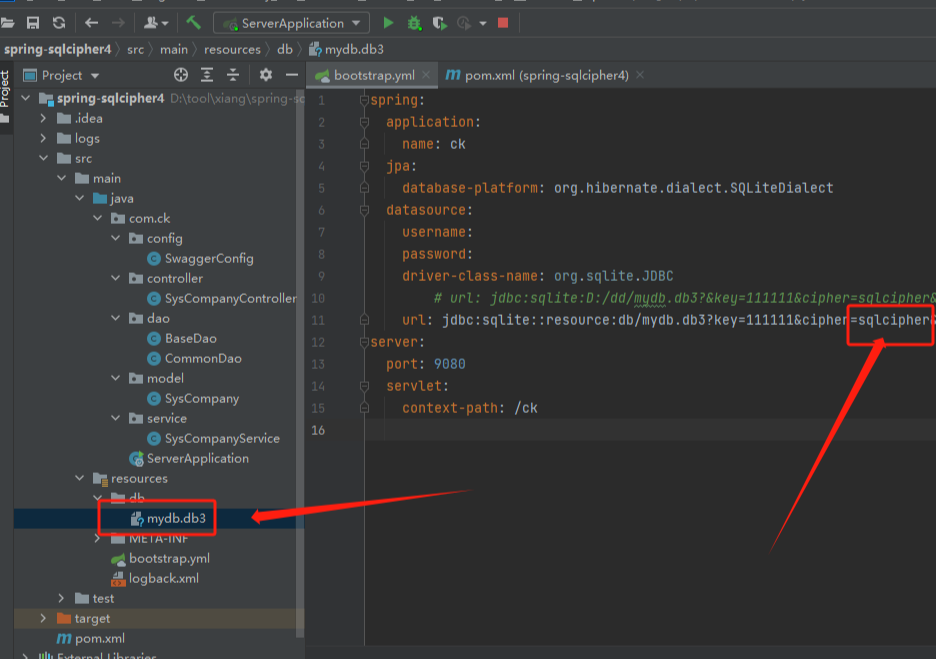
Task: Click the Forward navigation arrow
Action: (x=118, y=23)
